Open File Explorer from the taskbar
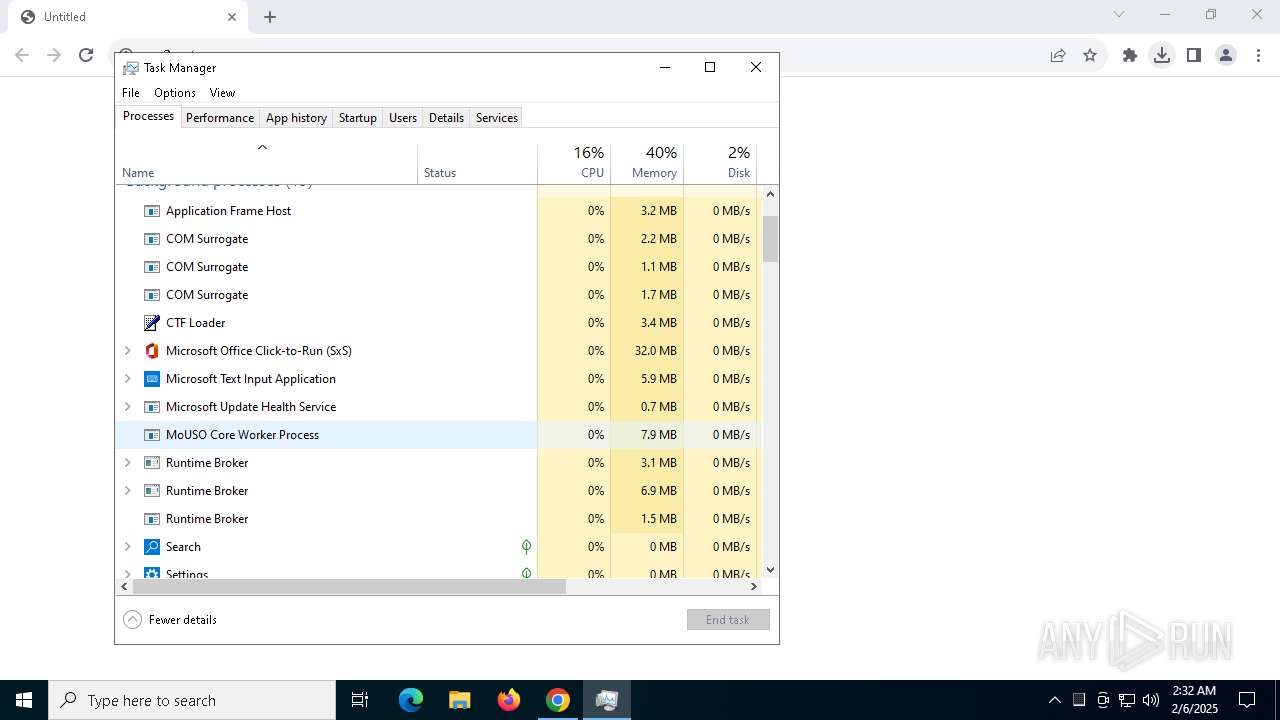 (x=459, y=700)
